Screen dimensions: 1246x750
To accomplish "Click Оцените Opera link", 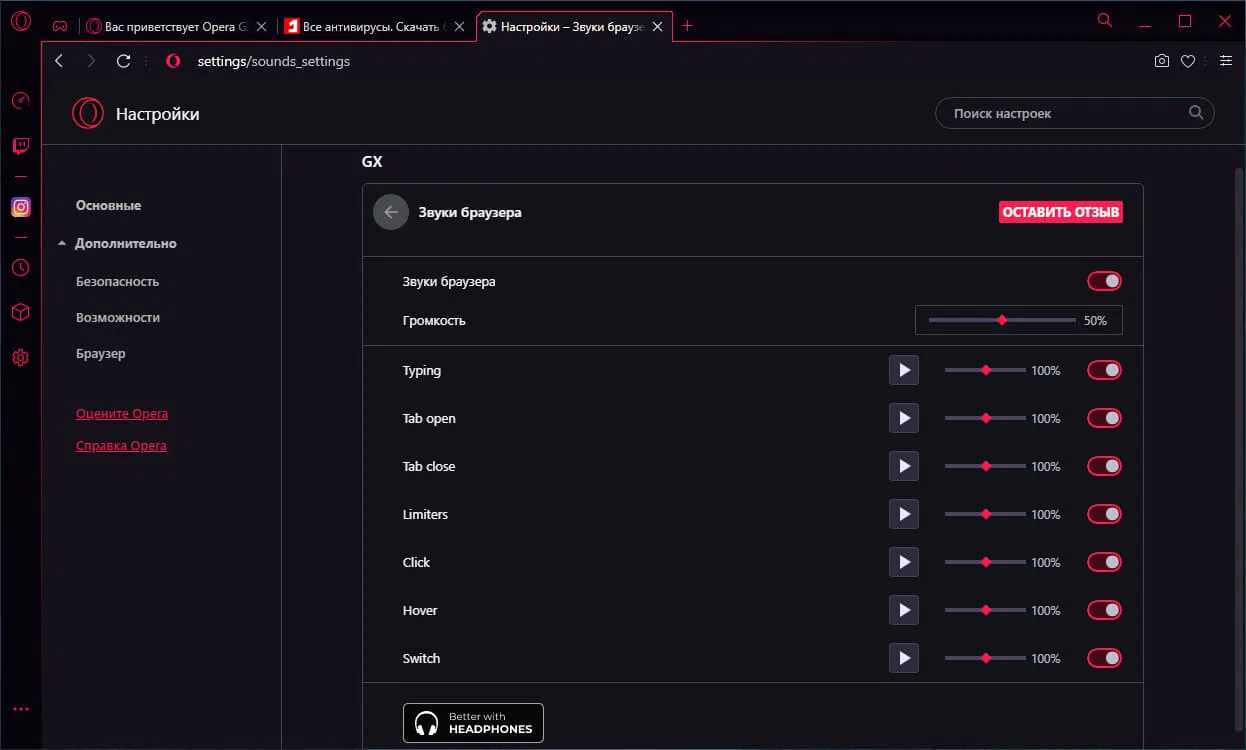I will (x=122, y=413).
